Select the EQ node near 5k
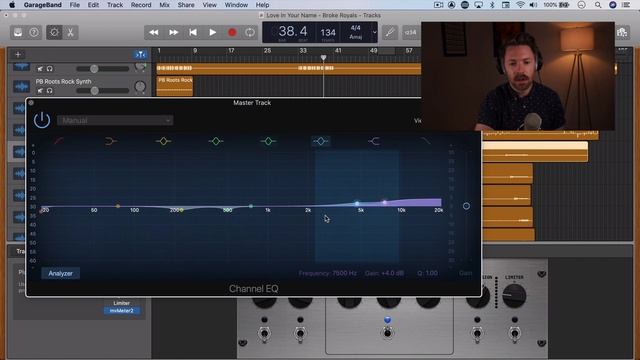The width and height of the screenshot is (640, 360). point(357,203)
